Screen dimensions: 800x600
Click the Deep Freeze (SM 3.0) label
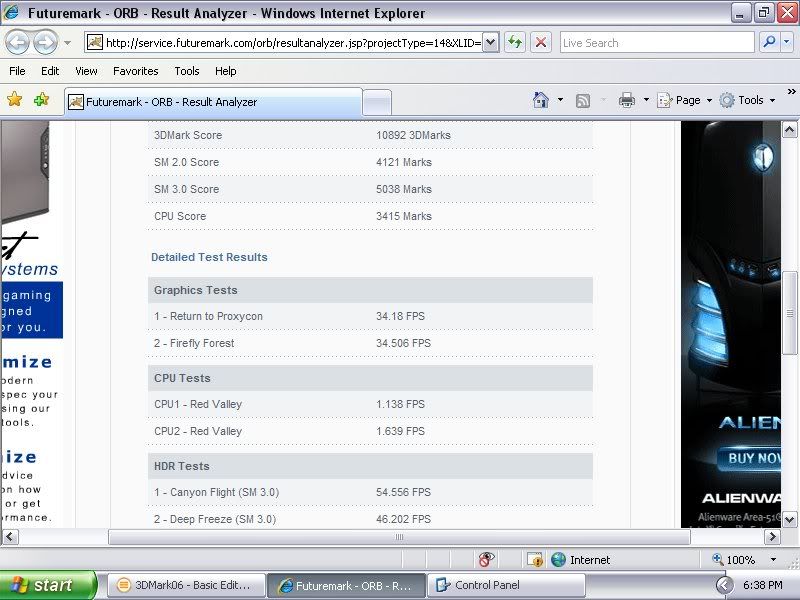[x=215, y=519]
